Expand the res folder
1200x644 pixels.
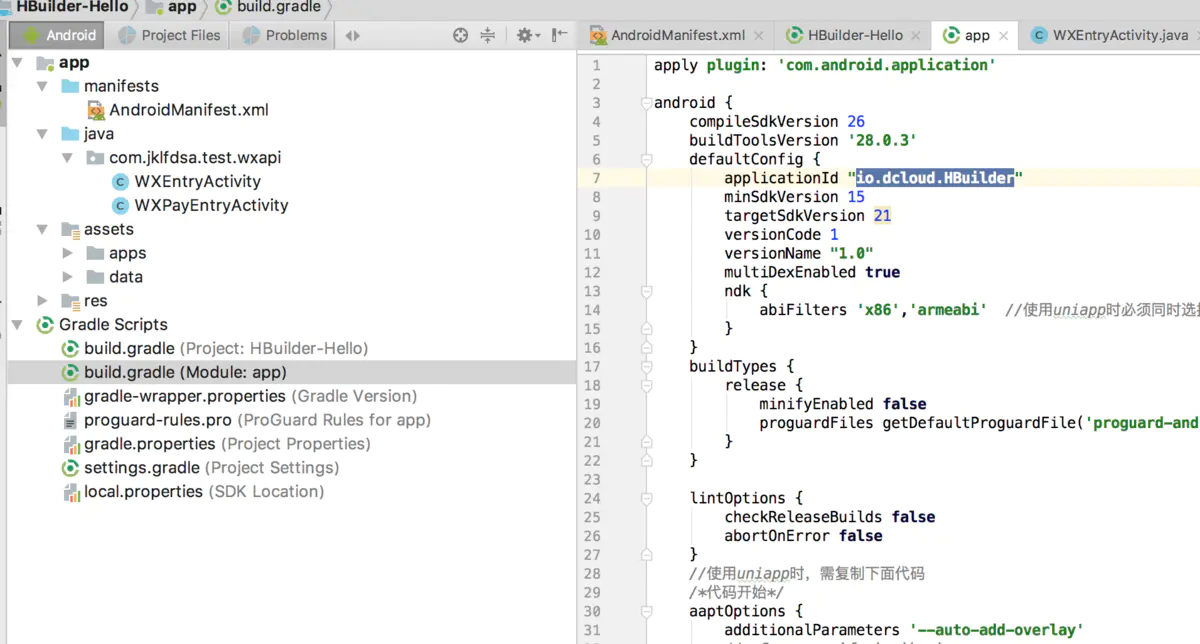pyautogui.click(x=42, y=300)
